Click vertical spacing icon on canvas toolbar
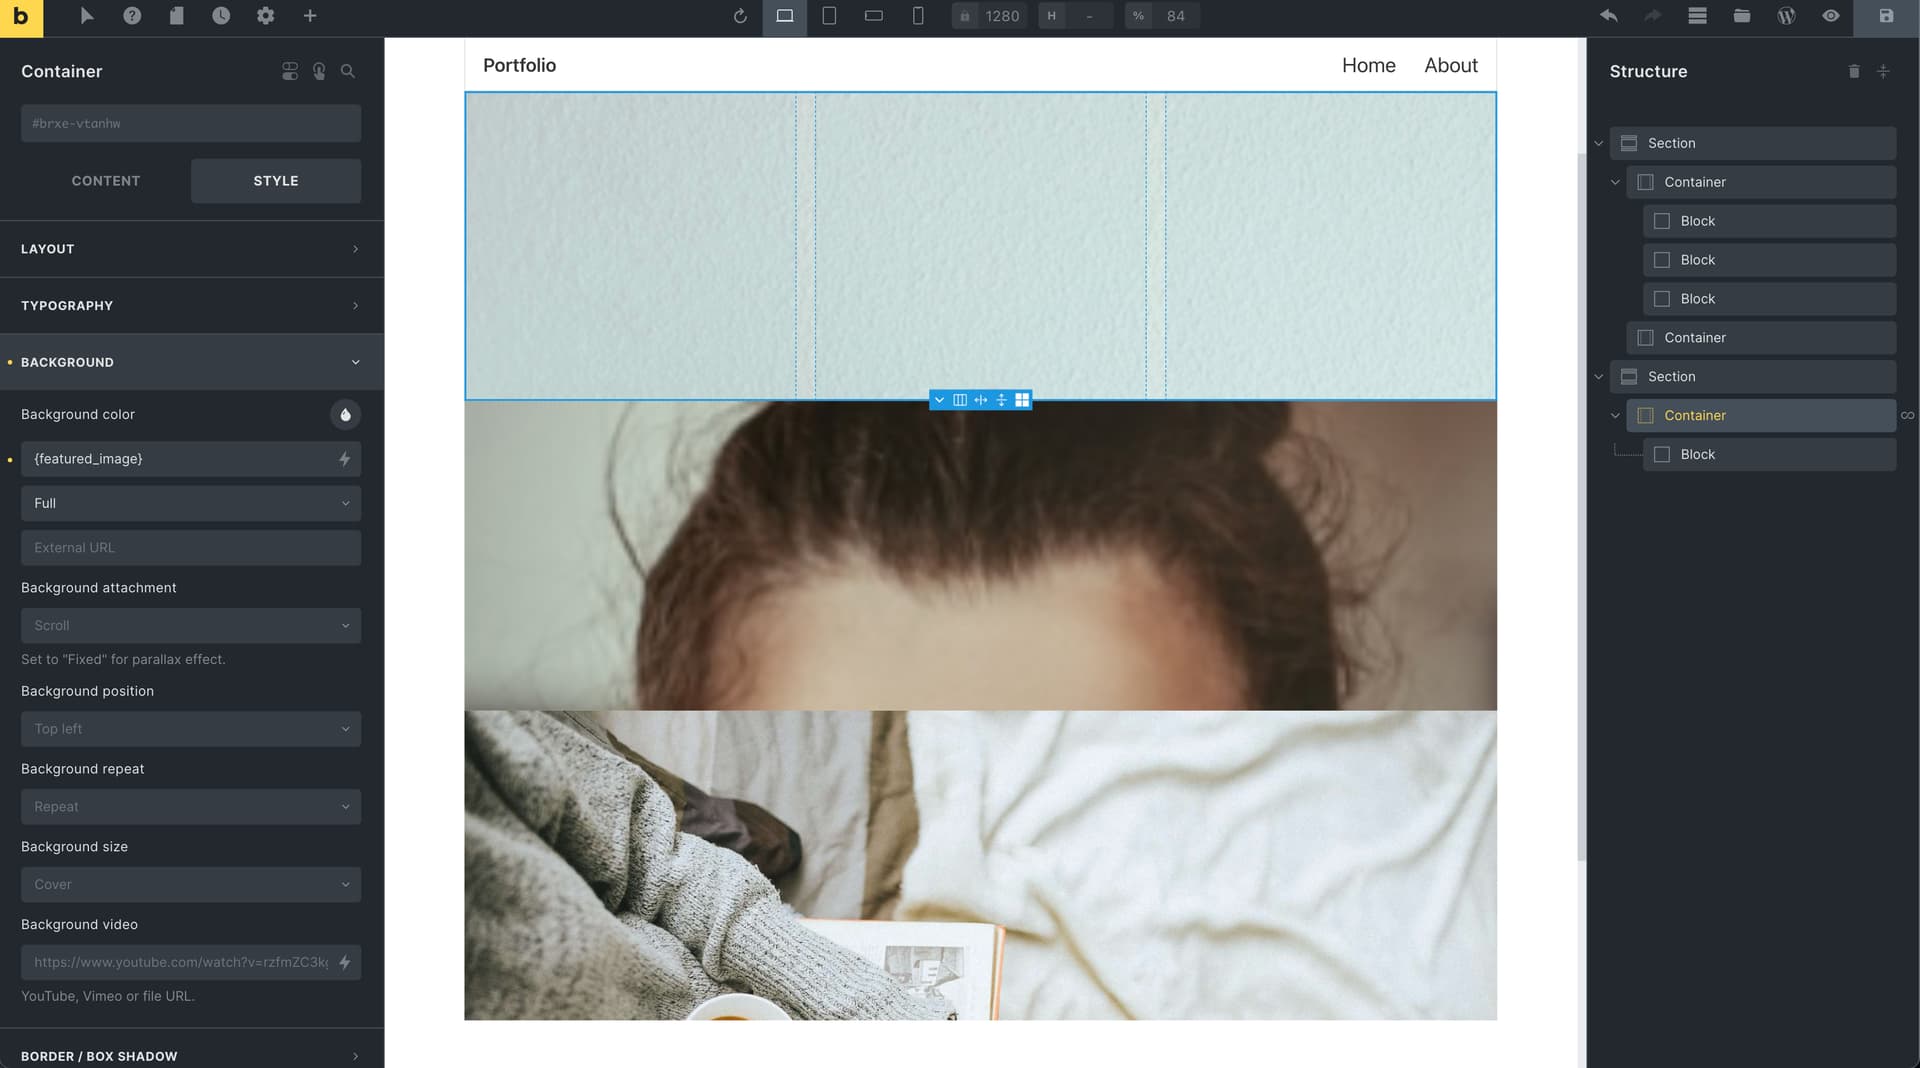This screenshot has height=1068, width=1920. [1001, 400]
